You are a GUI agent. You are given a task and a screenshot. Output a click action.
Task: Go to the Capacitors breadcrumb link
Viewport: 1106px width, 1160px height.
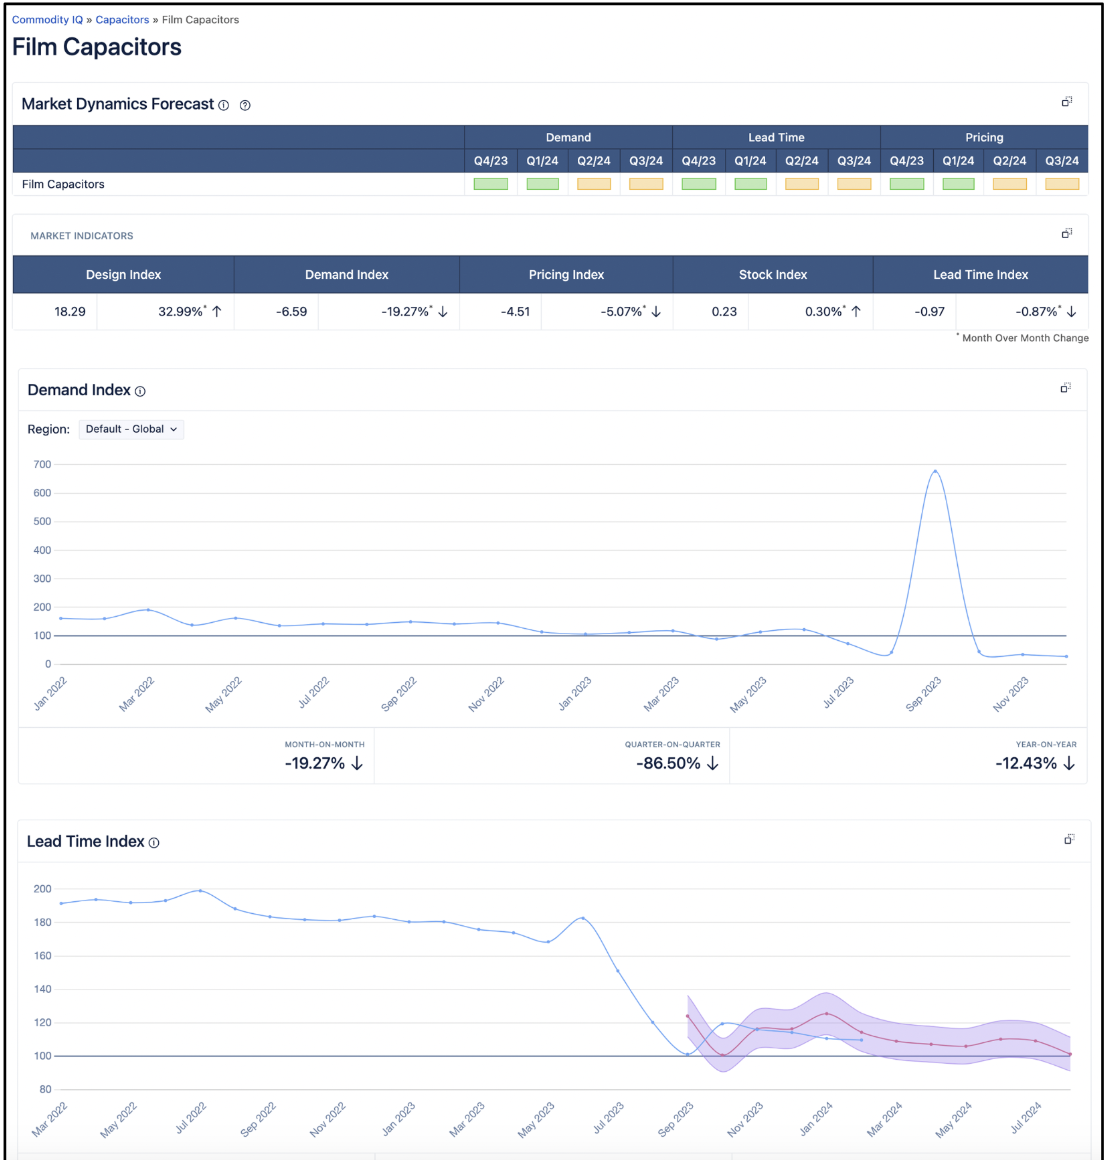(x=122, y=20)
